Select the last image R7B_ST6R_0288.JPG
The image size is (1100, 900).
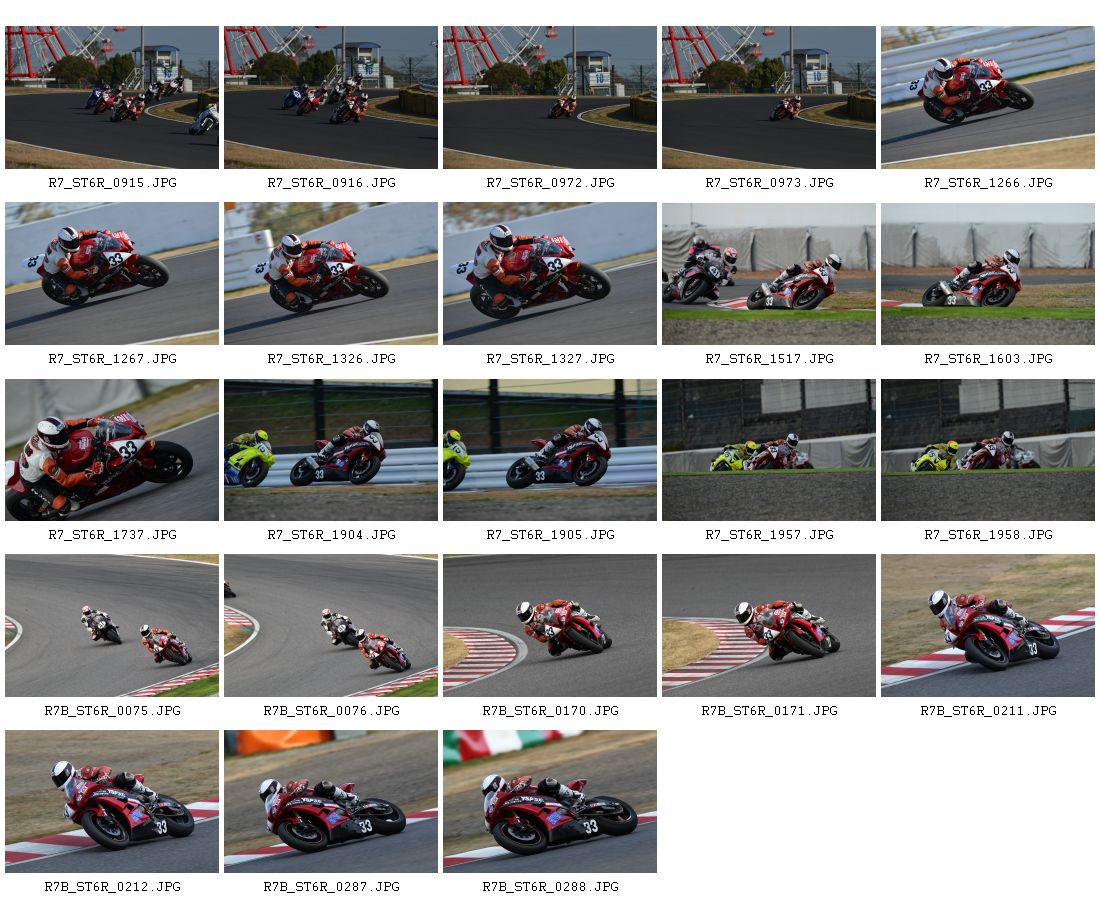[x=549, y=802]
